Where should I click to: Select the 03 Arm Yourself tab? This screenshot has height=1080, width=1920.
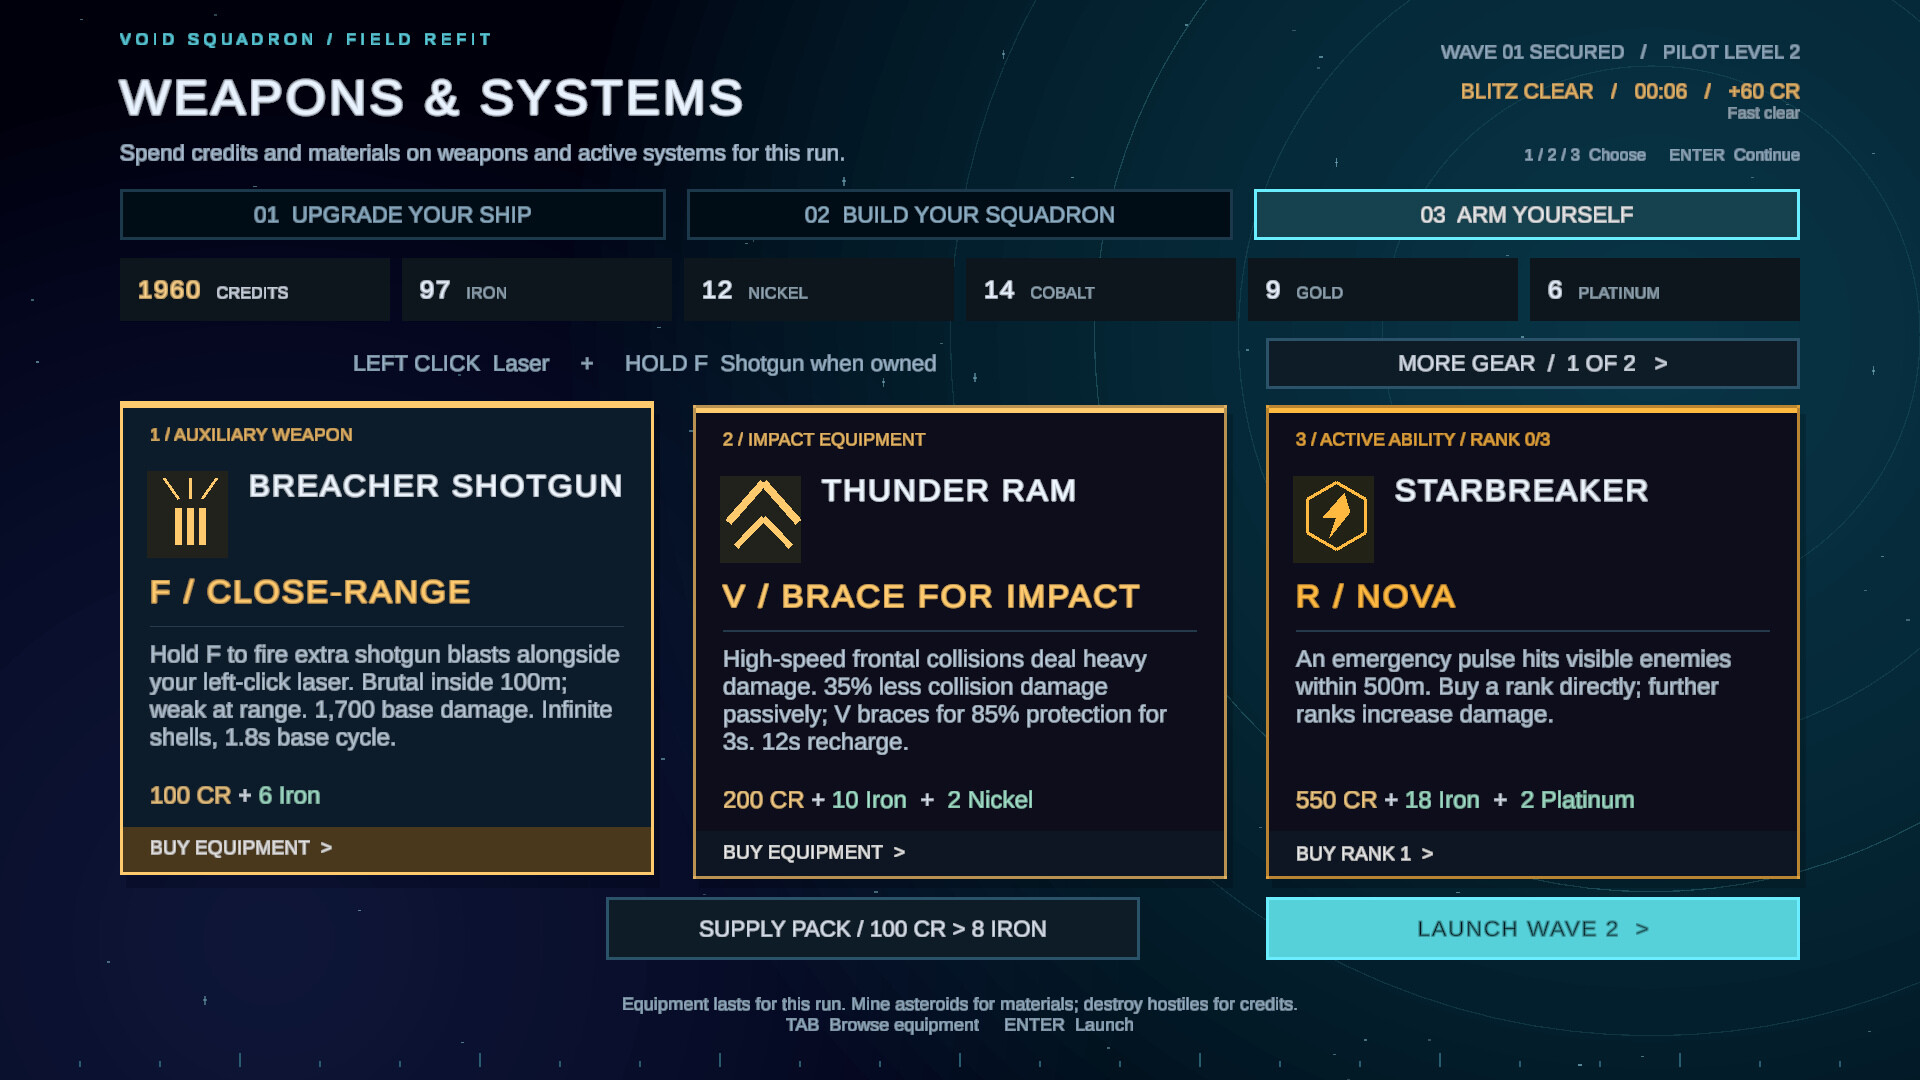coord(1526,215)
